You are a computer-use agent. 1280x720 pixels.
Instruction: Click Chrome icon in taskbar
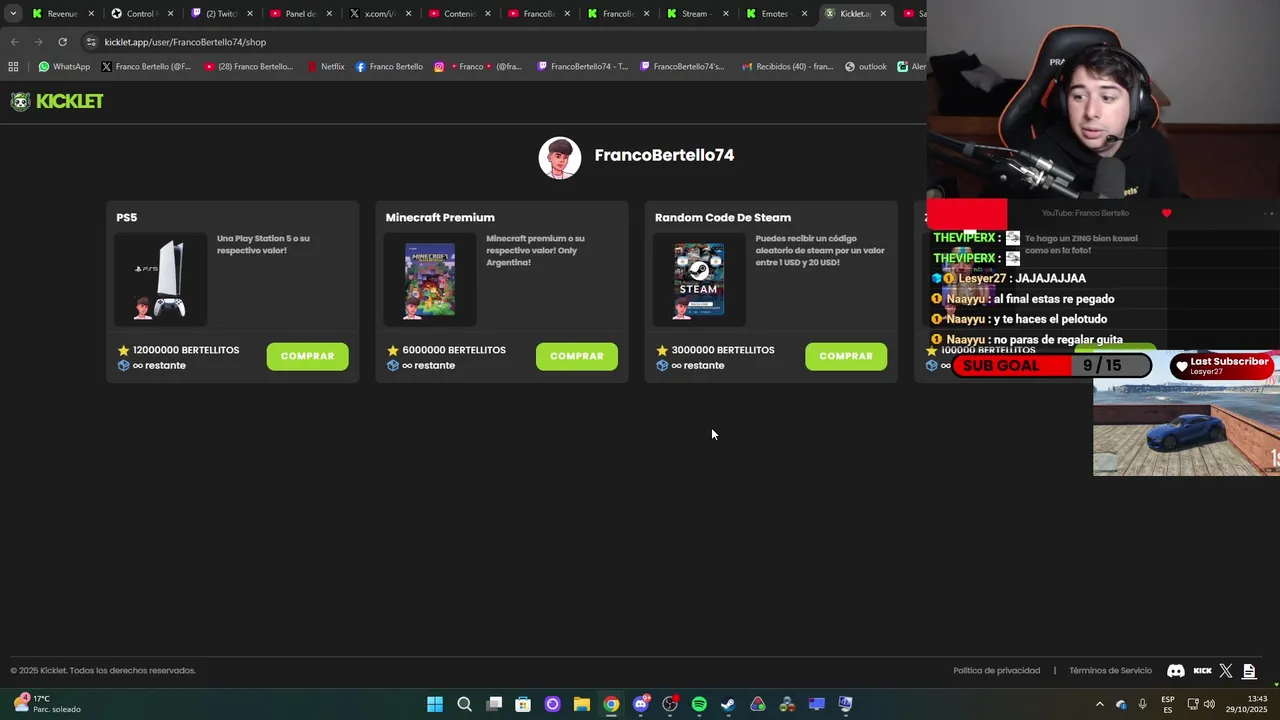tap(611, 704)
